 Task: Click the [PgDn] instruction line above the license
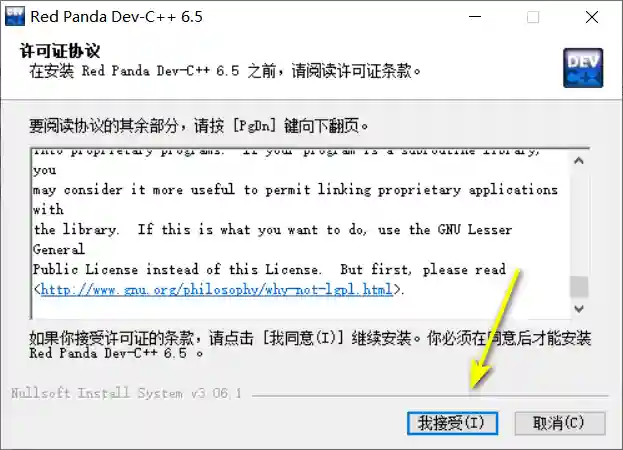click(x=198, y=126)
